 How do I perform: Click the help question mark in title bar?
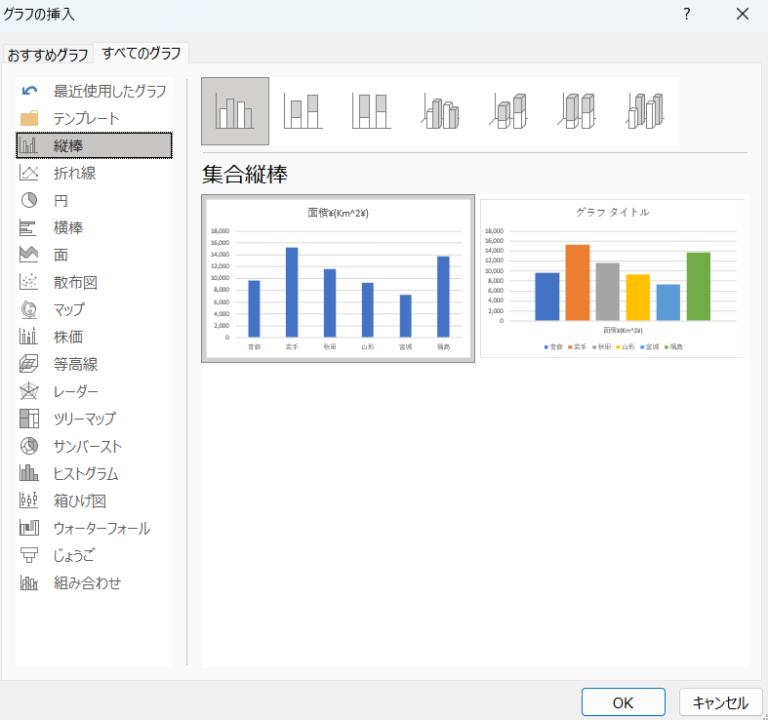[x=687, y=14]
